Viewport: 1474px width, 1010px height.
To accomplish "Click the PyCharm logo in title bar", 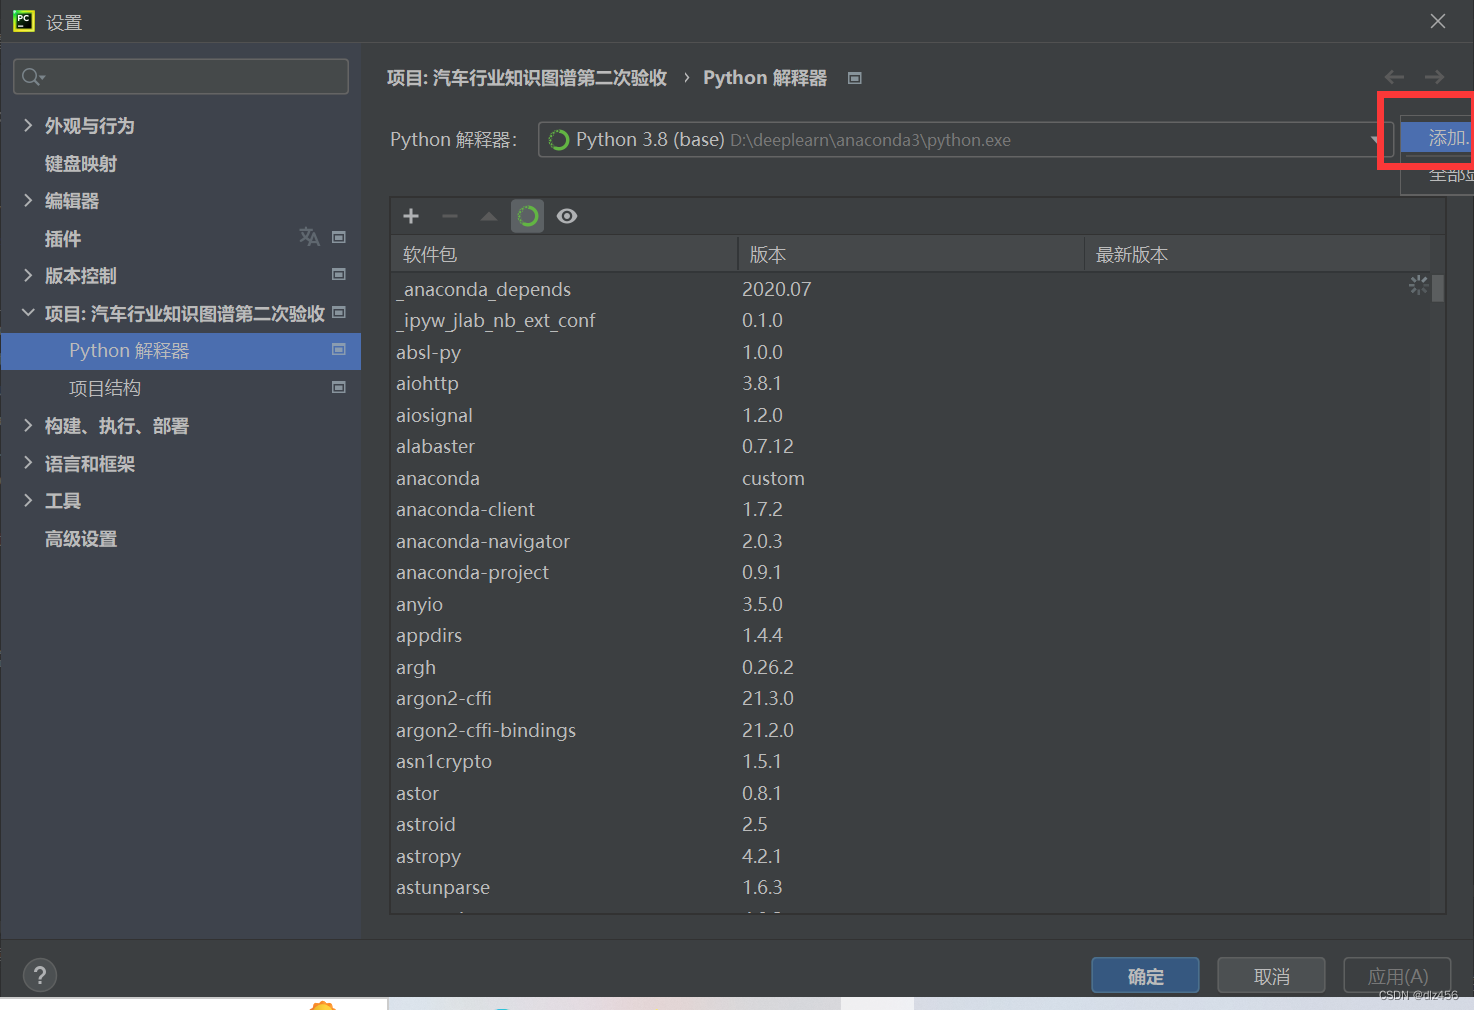I will tap(23, 21).
